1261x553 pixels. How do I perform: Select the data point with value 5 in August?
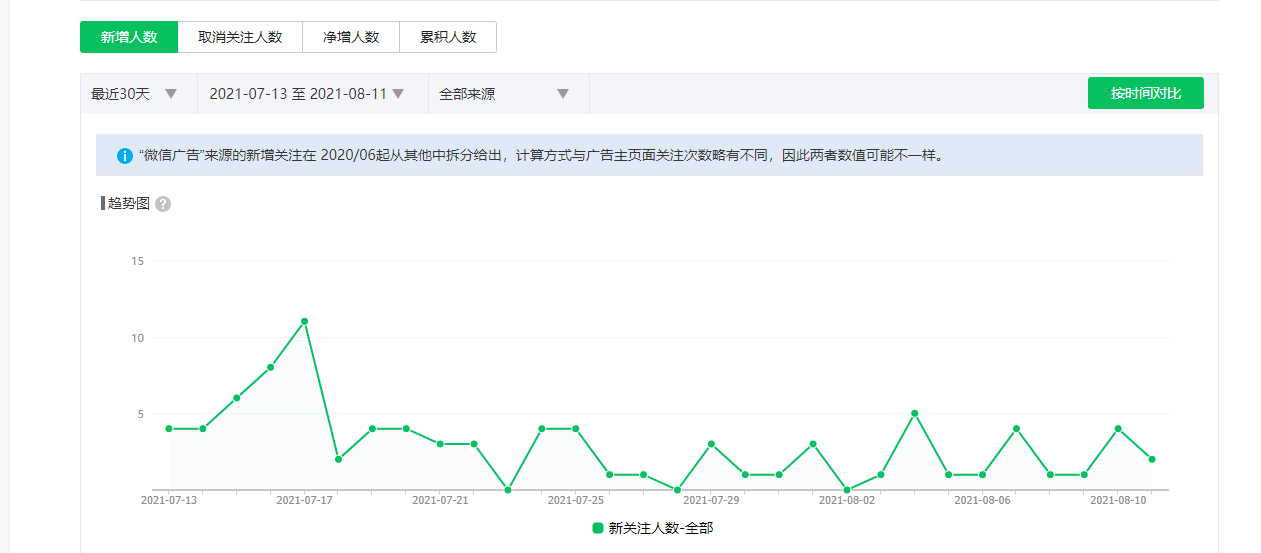point(914,413)
